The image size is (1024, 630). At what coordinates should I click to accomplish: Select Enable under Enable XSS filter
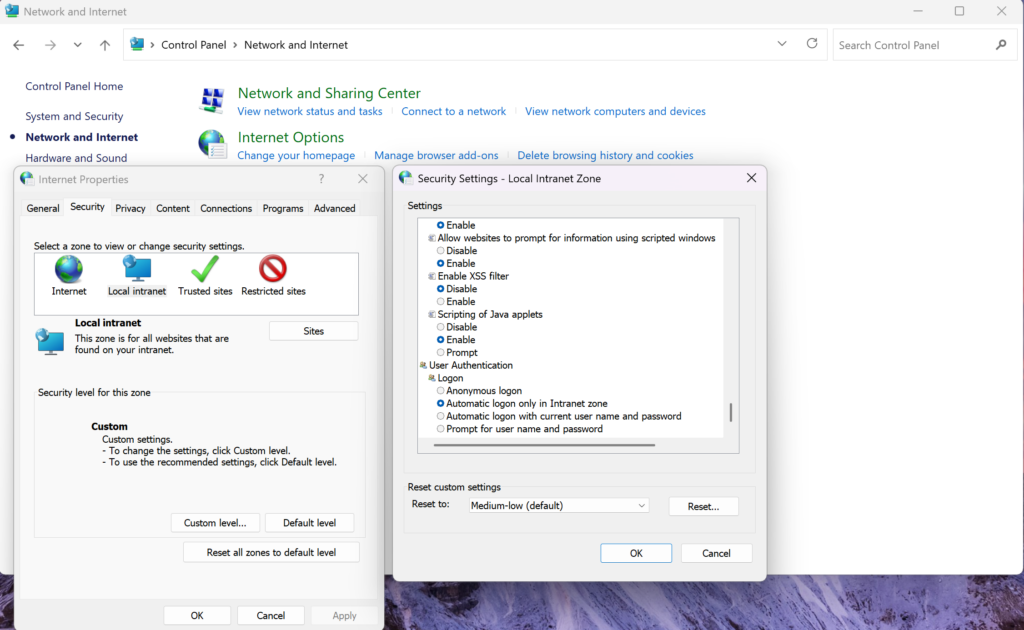[441, 302]
